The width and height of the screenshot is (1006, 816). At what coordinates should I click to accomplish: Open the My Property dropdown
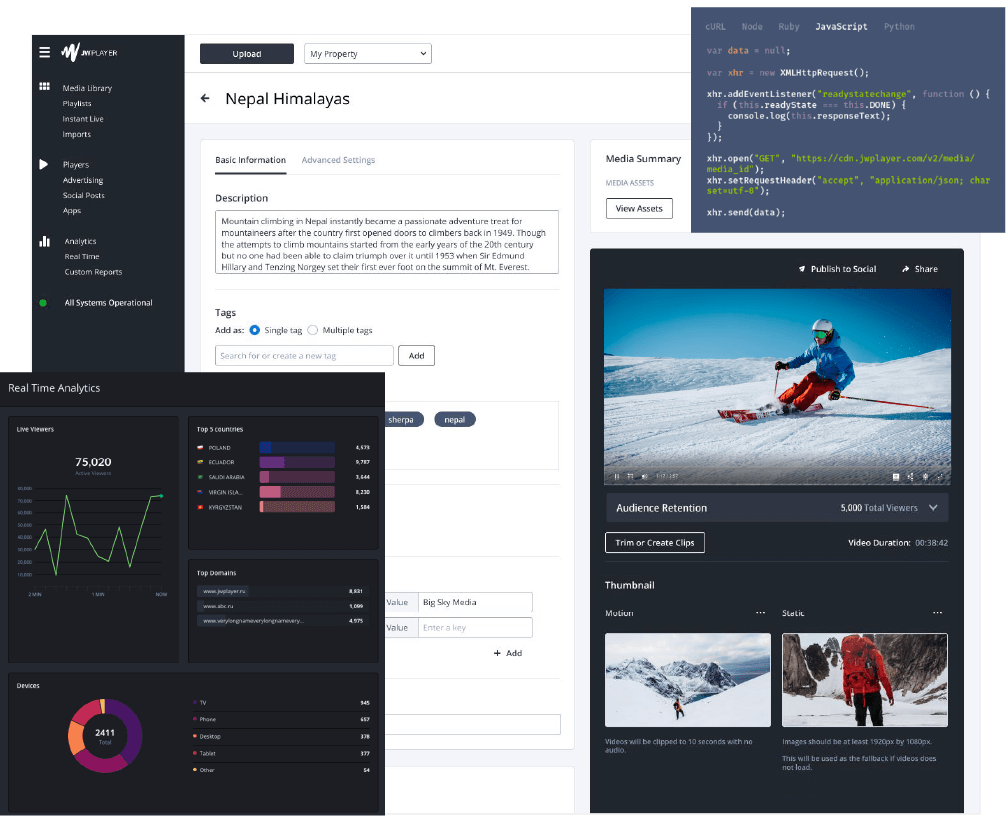pos(367,53)
